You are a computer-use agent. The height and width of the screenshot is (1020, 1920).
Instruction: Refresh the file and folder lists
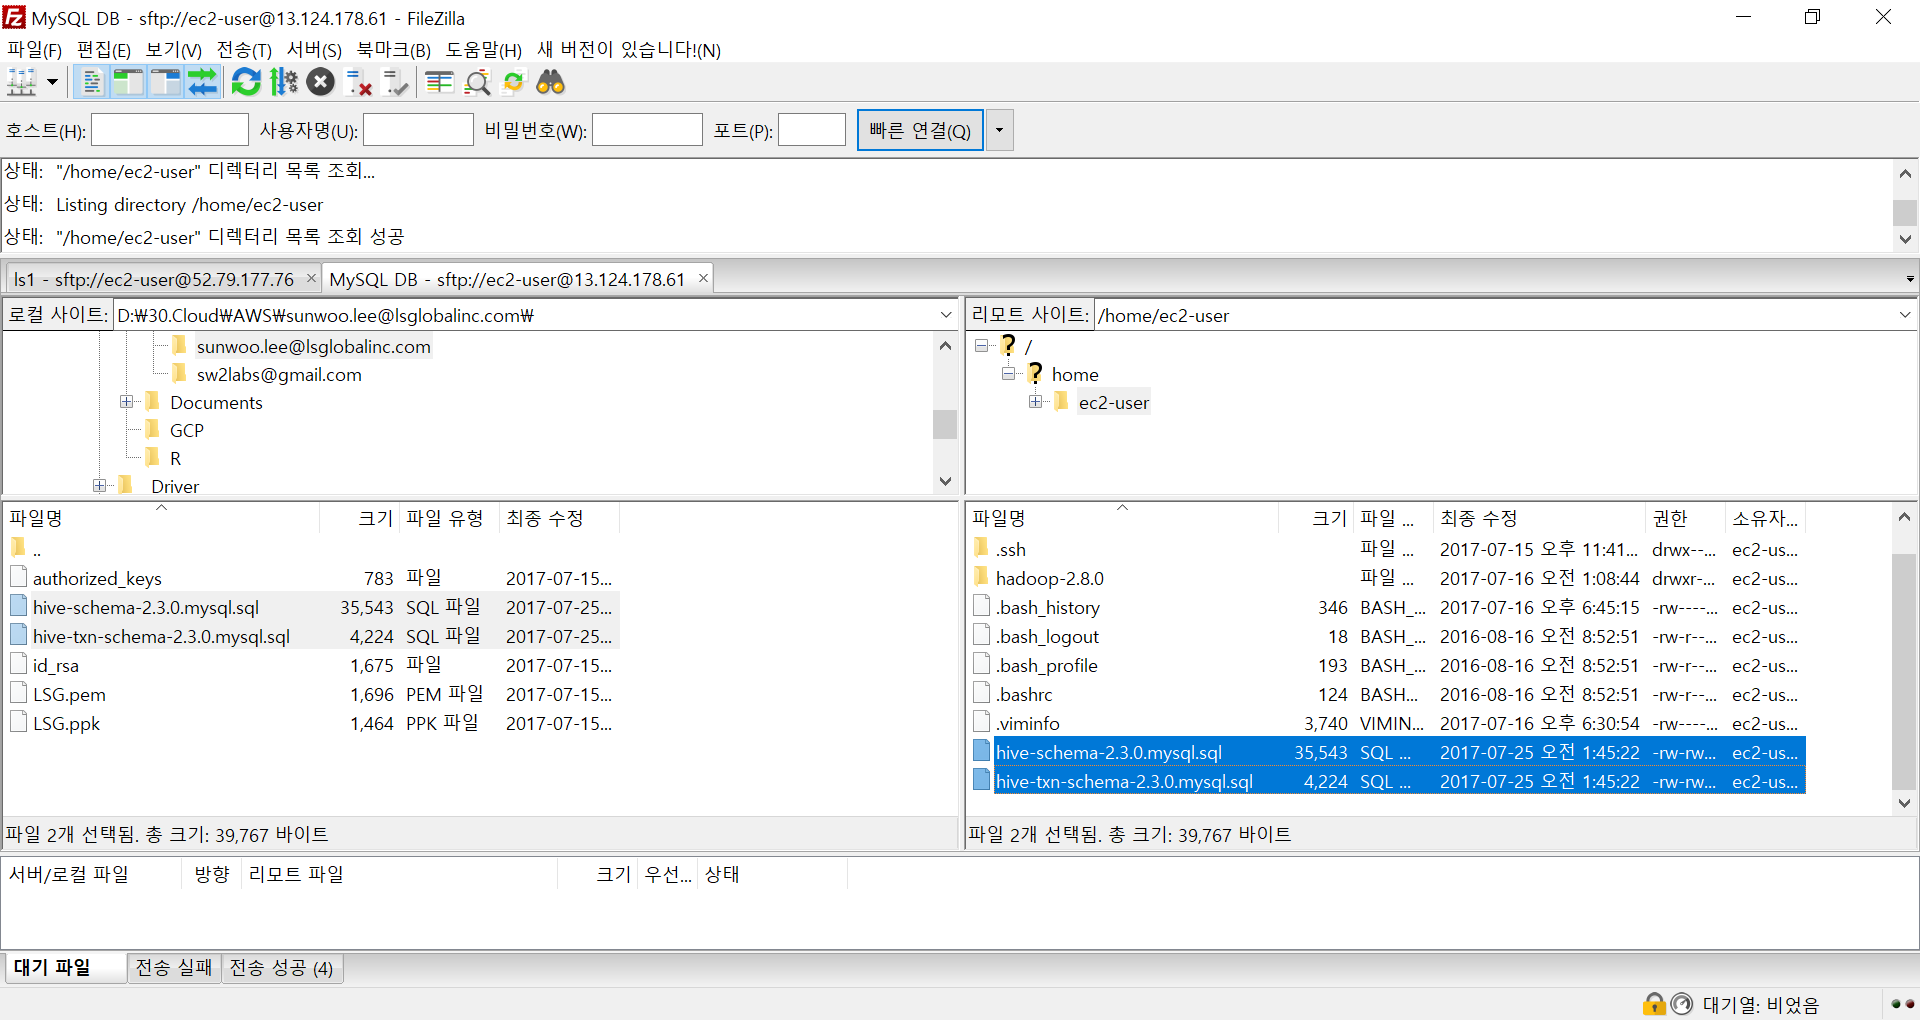point(246,82)
